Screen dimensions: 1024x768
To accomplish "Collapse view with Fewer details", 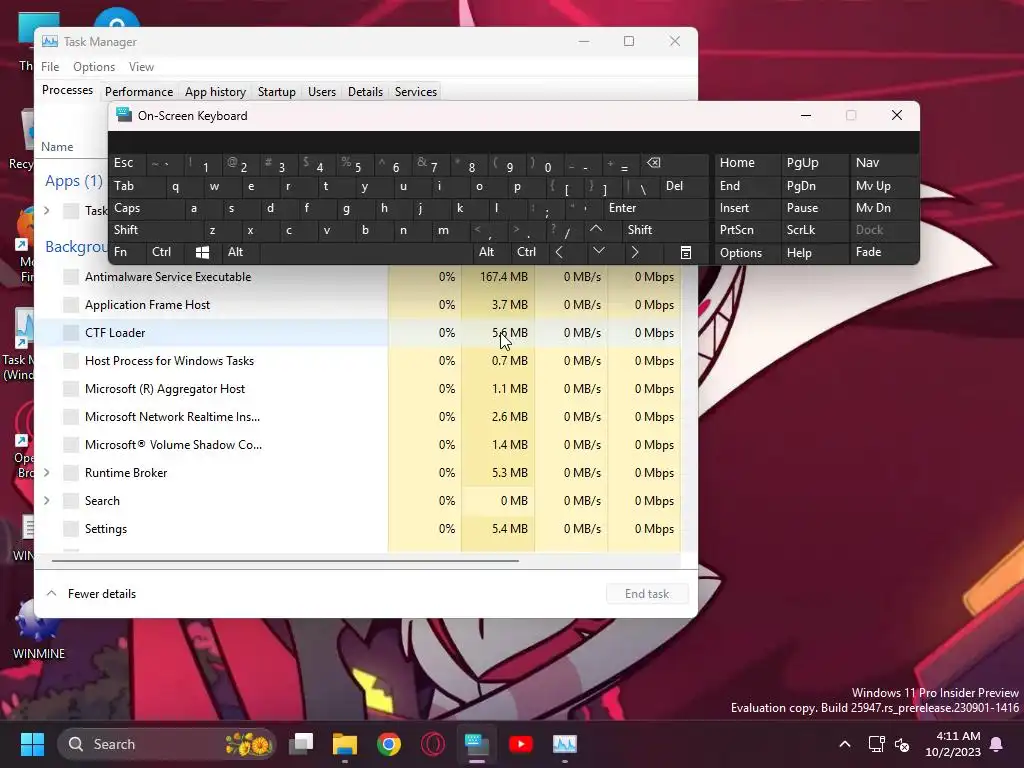I will click(91, 594).
